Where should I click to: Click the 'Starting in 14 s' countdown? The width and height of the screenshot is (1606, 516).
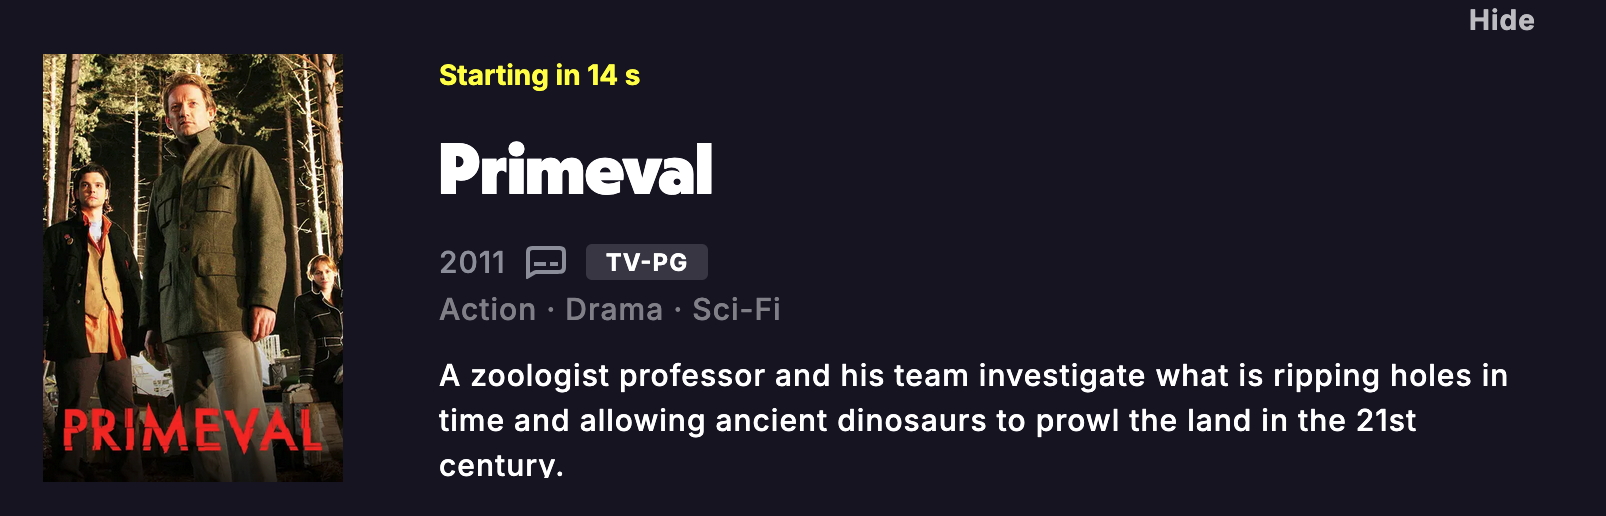[539, 75]
